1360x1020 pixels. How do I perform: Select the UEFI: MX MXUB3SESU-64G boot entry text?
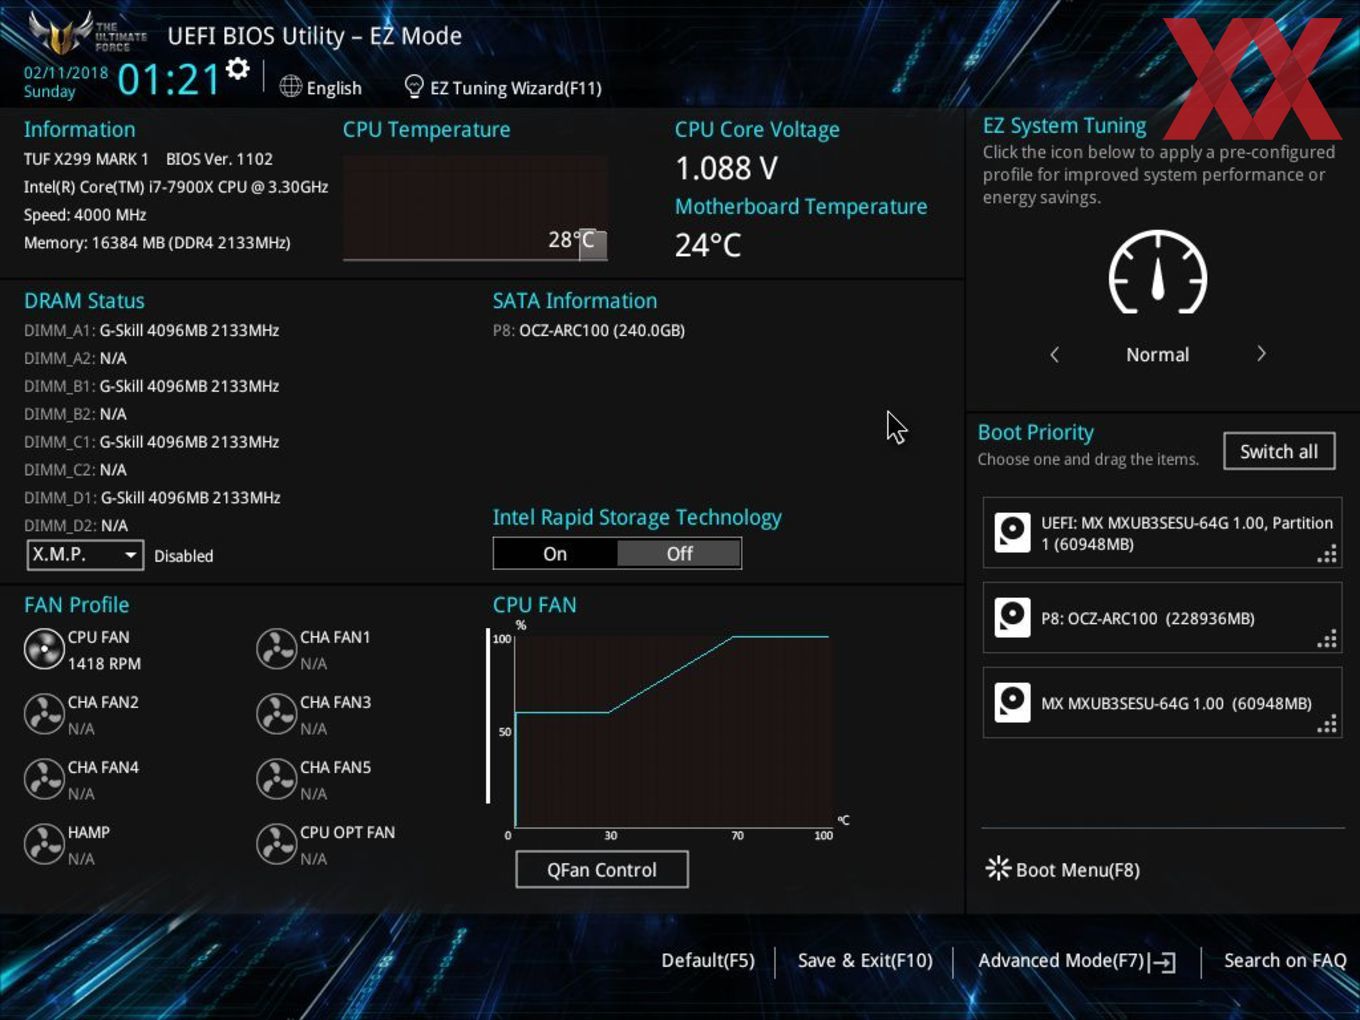(x=1187, y=533)
